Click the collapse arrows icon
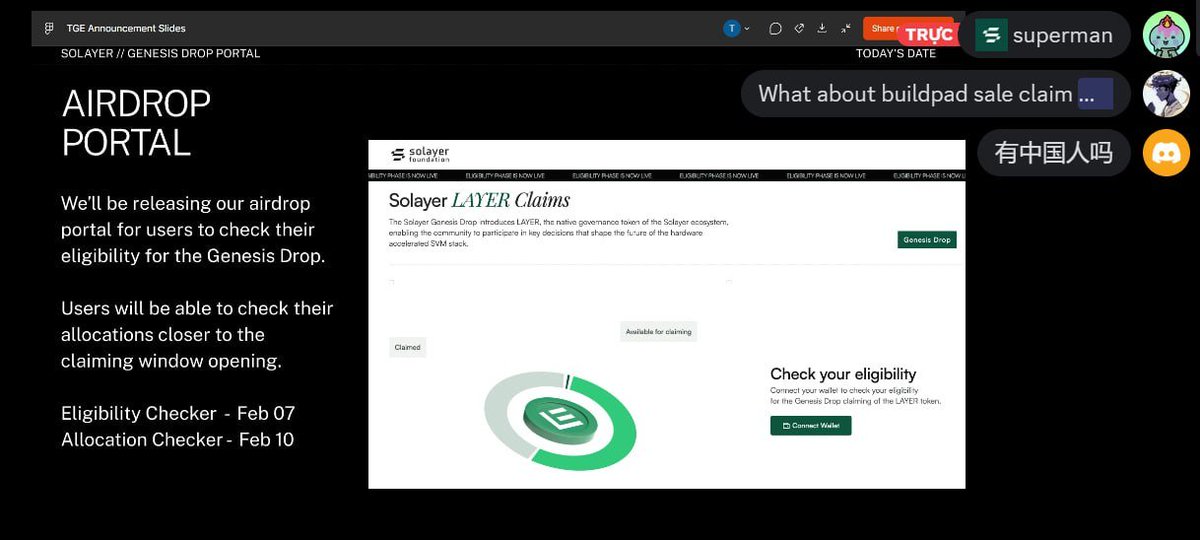This screenshot has height=540, width=1200. [846, 28]
